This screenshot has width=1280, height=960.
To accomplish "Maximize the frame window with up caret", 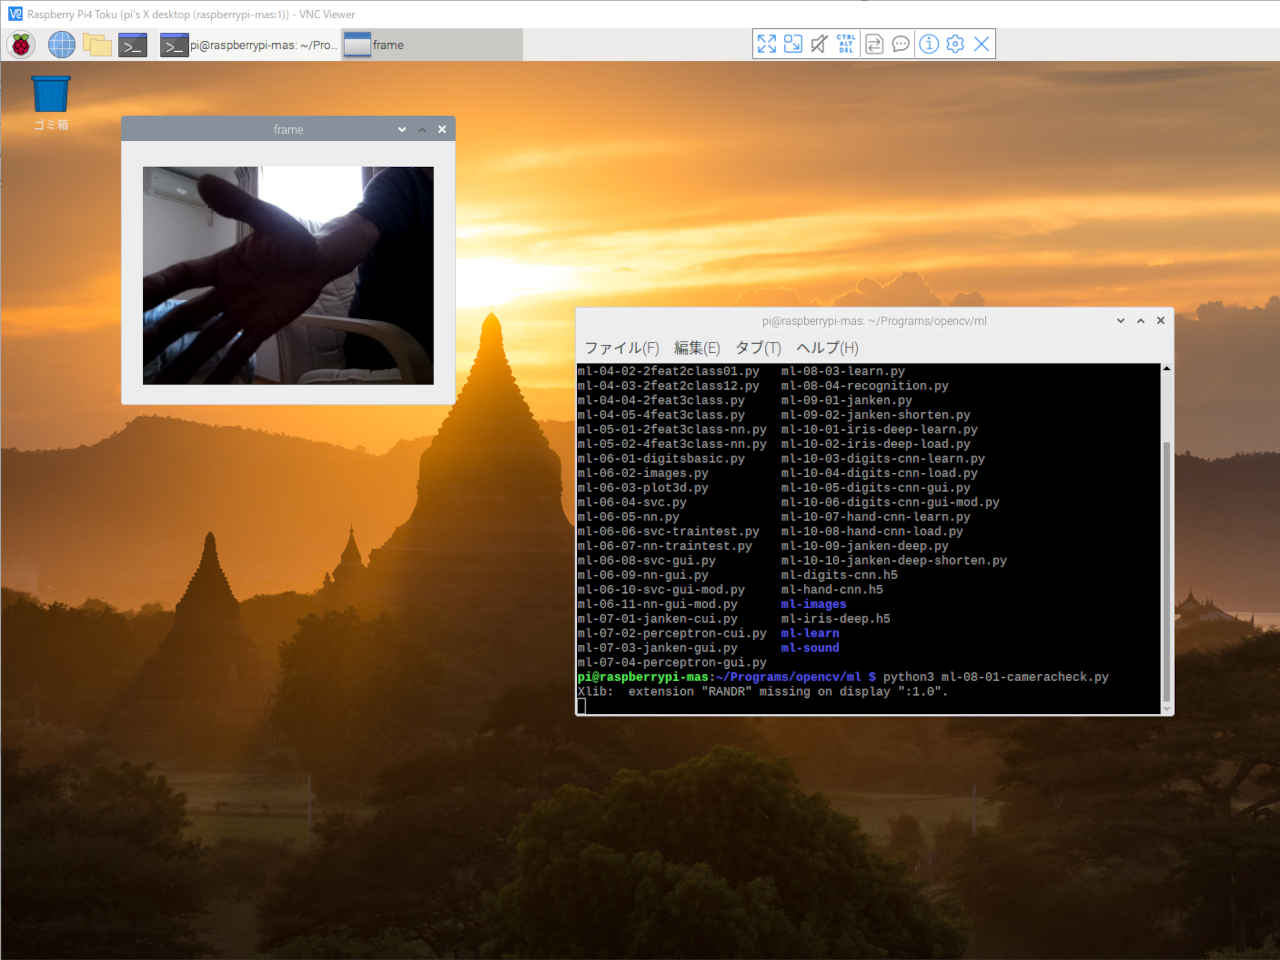I will click(422, 129).
